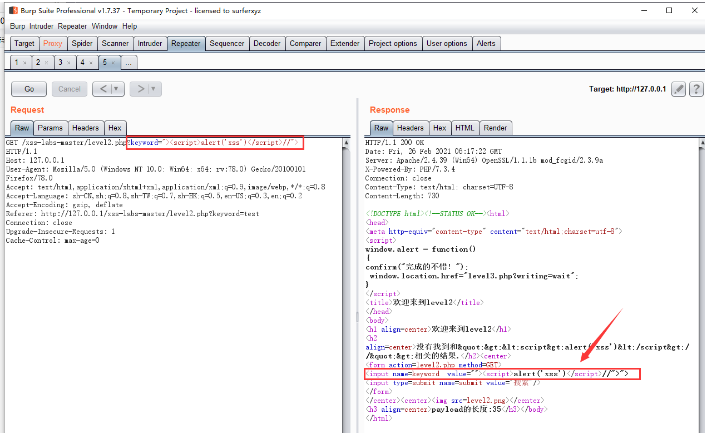705x433 pixels.
Task: Select Response Render view tab
Action: 495,128
